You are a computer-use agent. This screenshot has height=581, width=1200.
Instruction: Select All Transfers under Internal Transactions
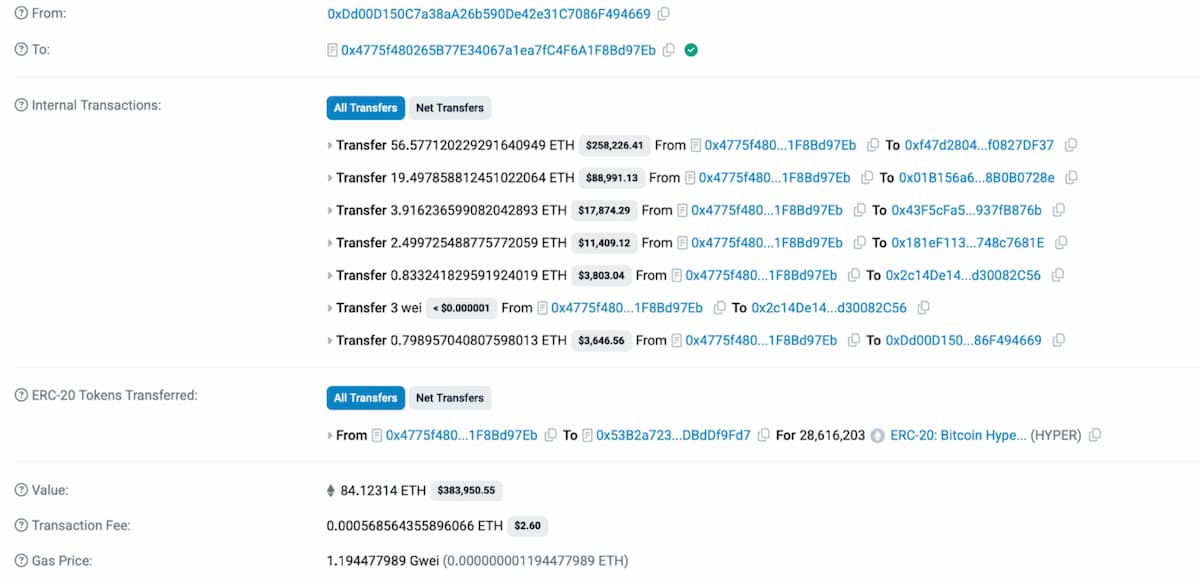(365, 108)
